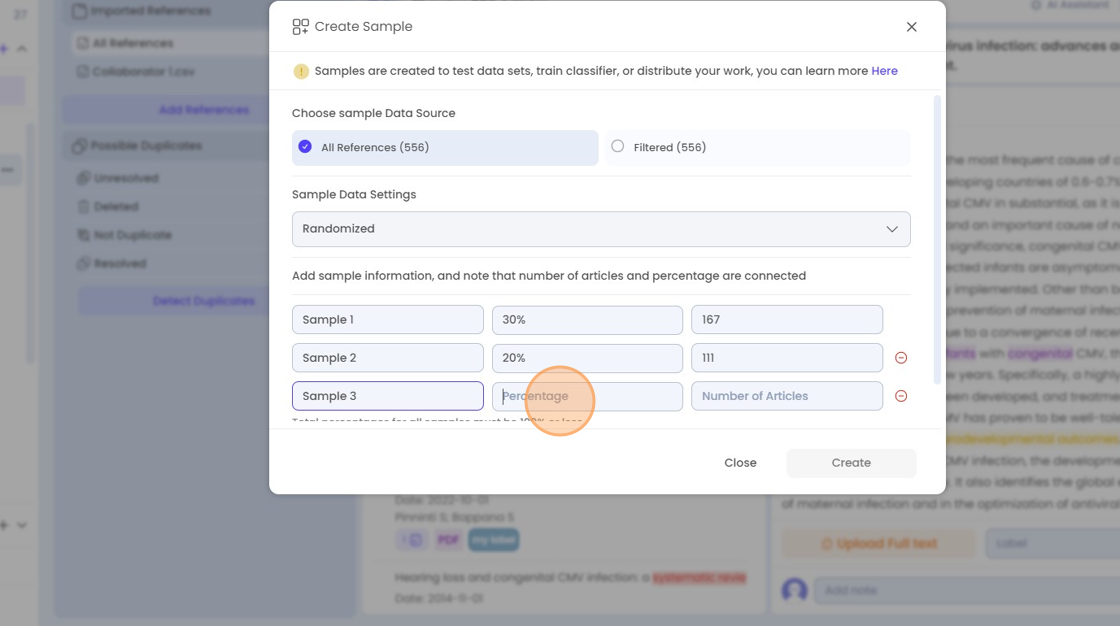Click the Create Sample header icon
Screen dimensions: 1120x626
pos(300,27)
